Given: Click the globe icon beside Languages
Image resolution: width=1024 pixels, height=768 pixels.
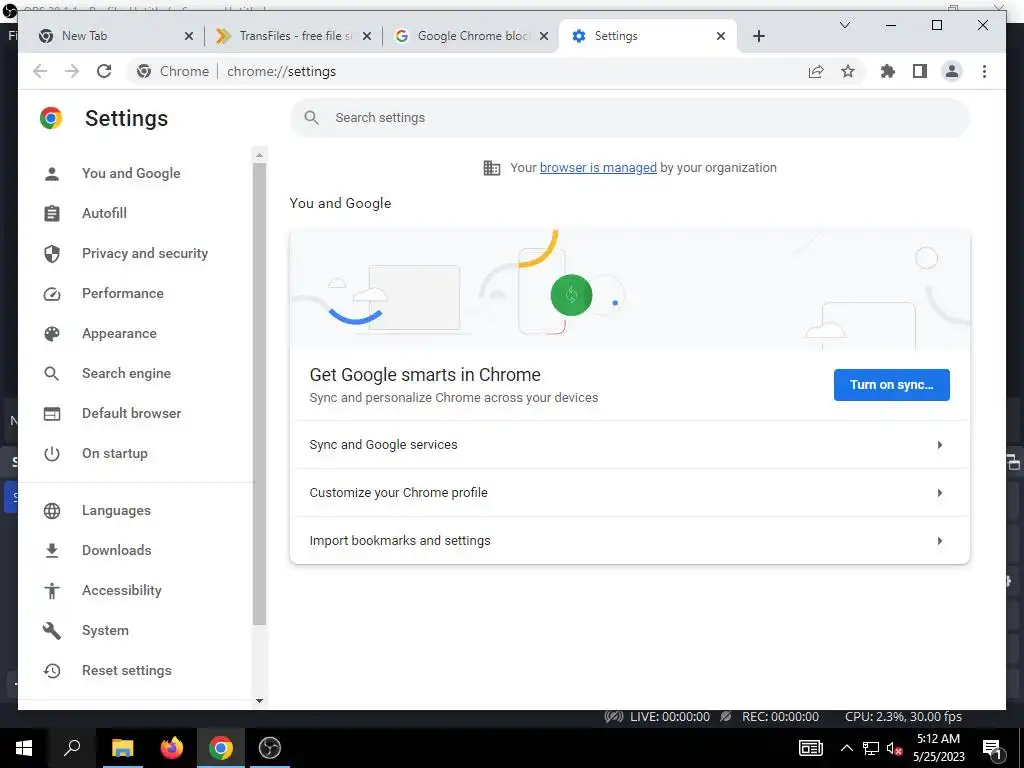Looking at the screenshot, I should (52, 511).
